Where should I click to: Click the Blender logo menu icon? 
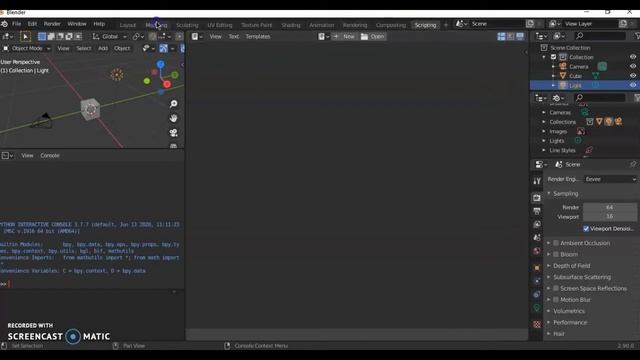coord(4,24)
